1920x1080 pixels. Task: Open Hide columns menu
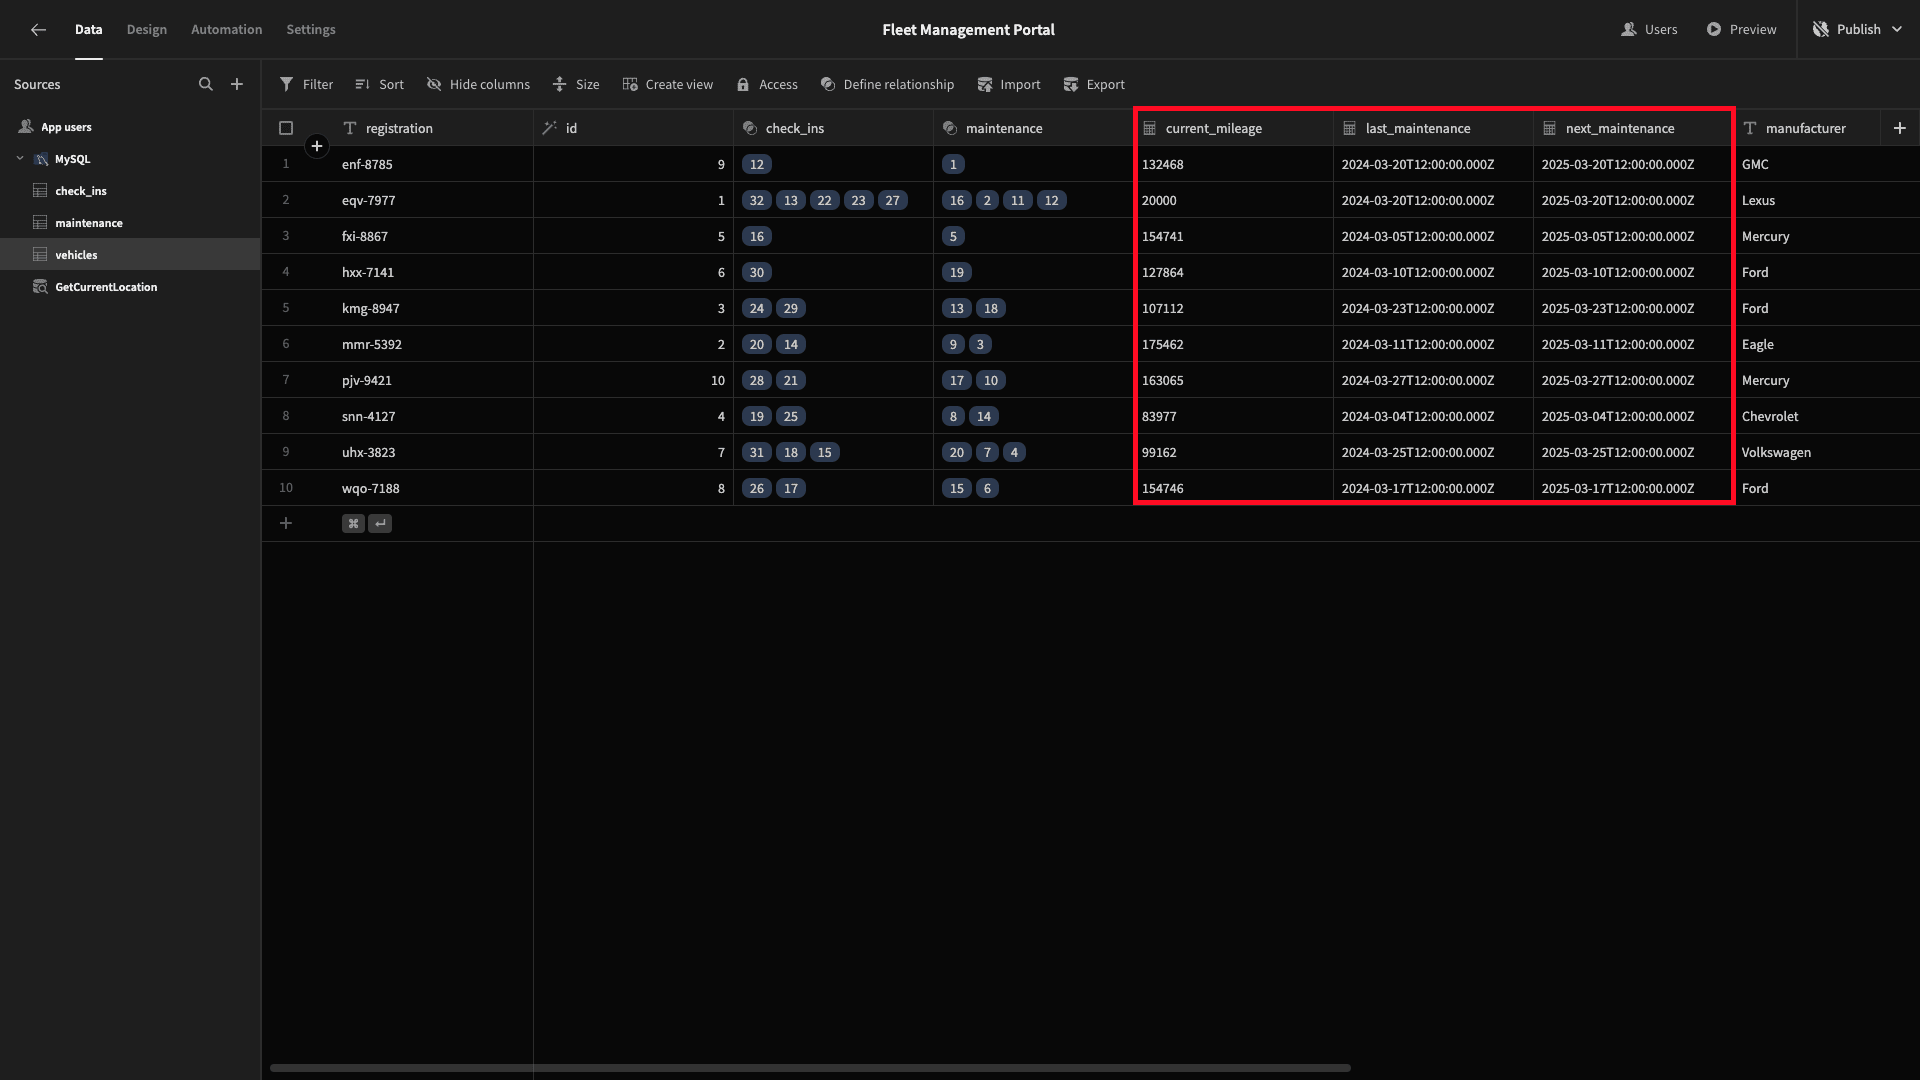(478, 85)
